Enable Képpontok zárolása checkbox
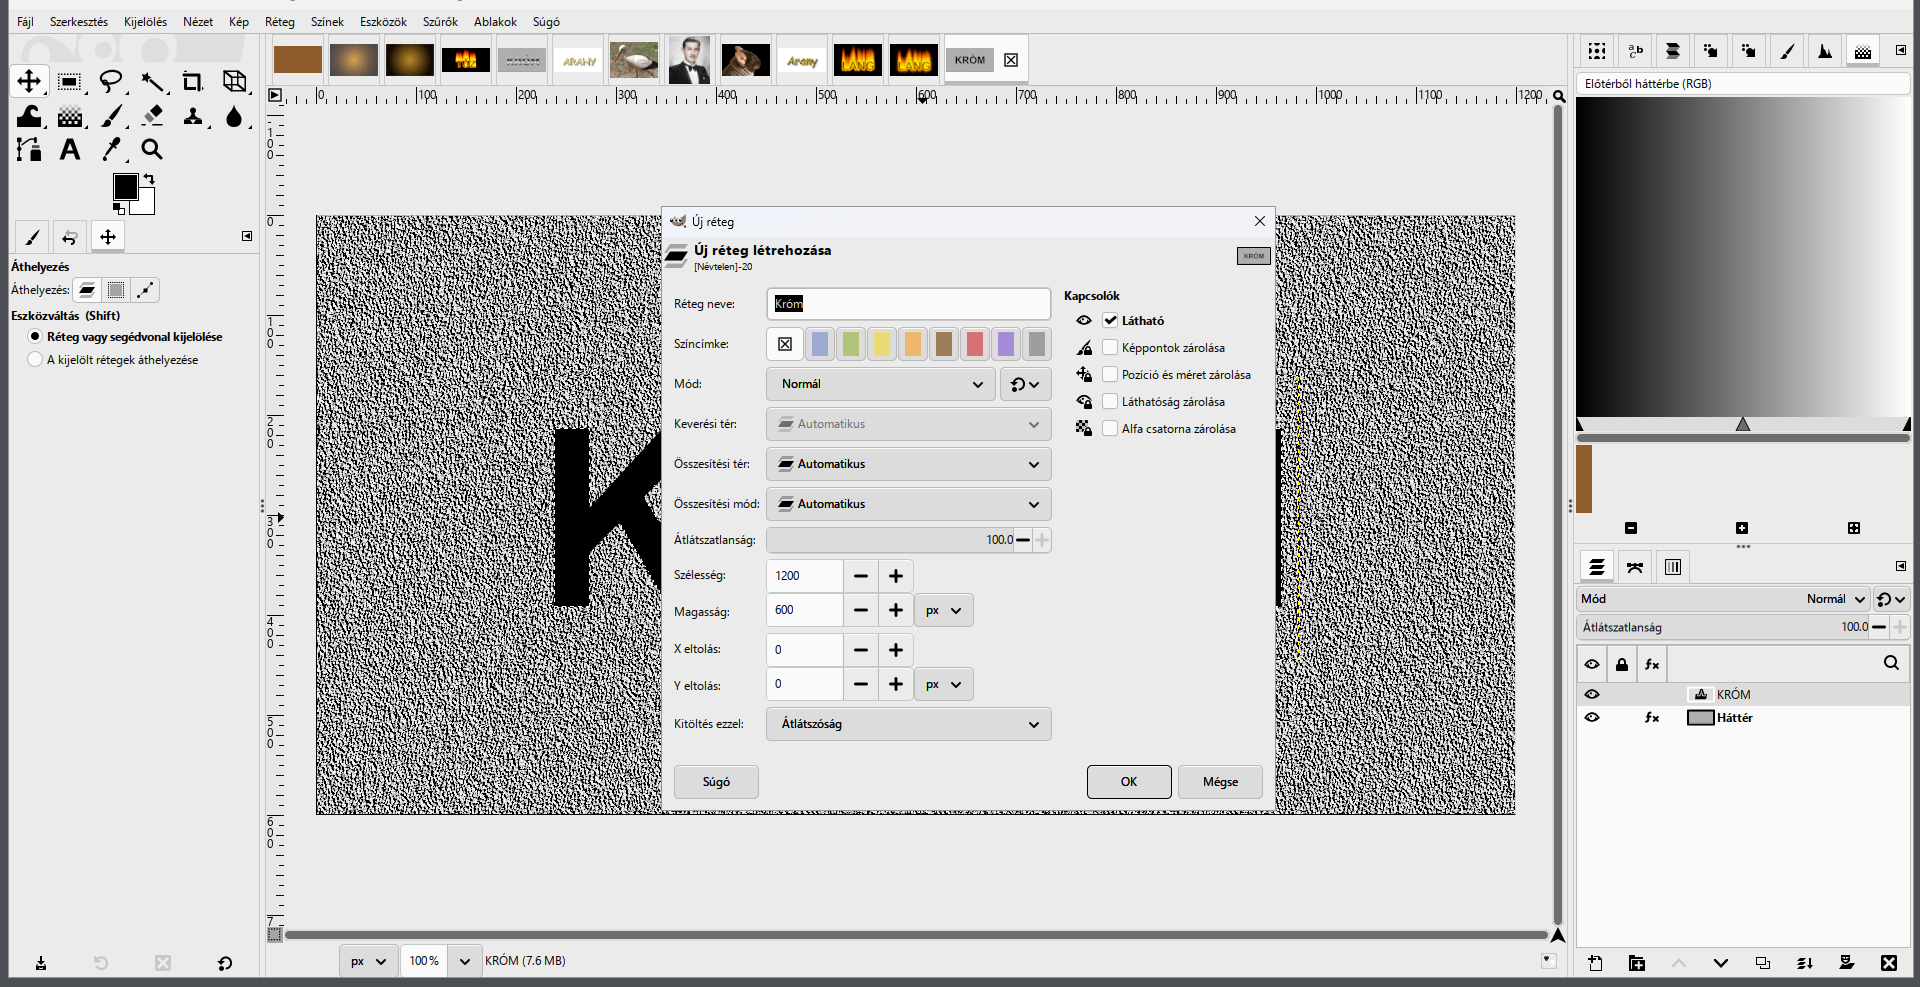The width and height of the screenshot is (1920, 987). pos(1110,347)
